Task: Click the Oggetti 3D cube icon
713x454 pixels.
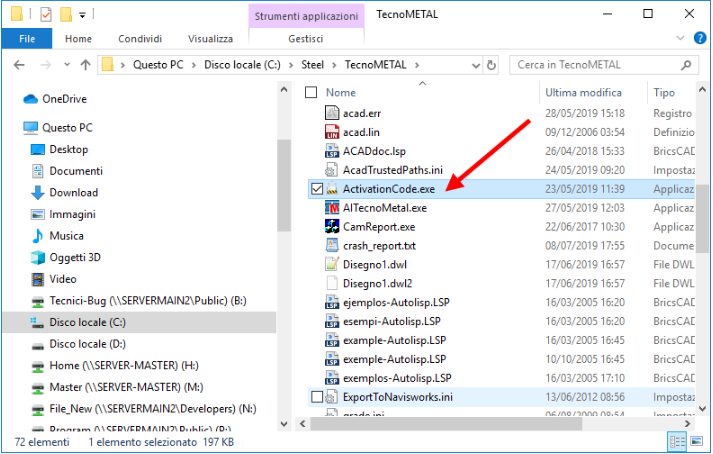Action: [x=37, y=257]
